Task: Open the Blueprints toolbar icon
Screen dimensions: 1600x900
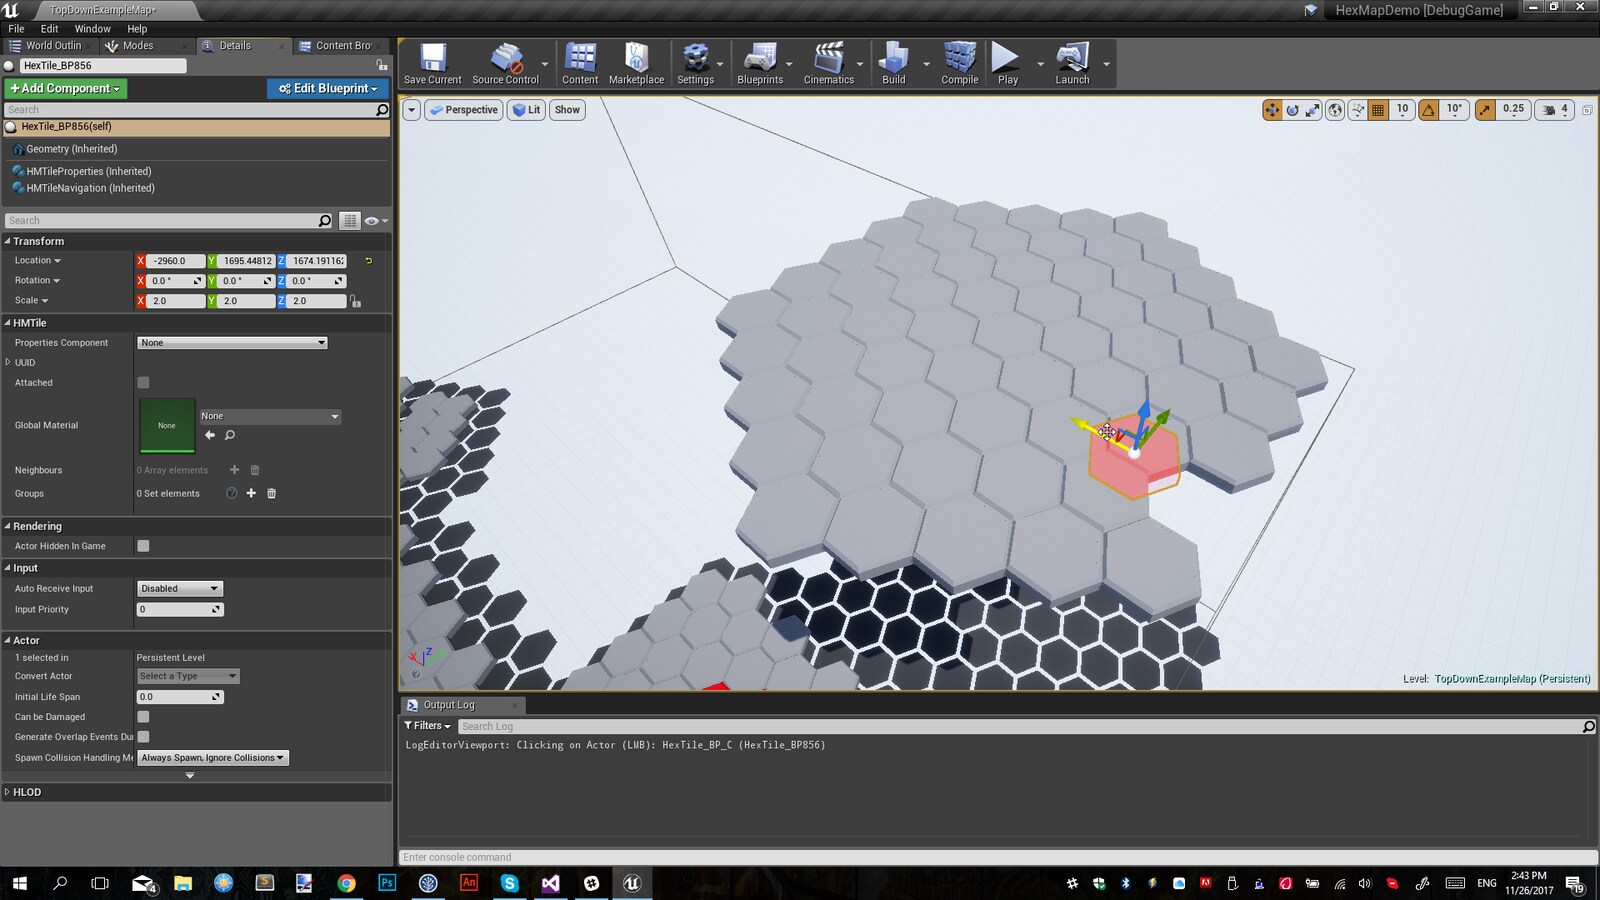Action: (760, 60)
